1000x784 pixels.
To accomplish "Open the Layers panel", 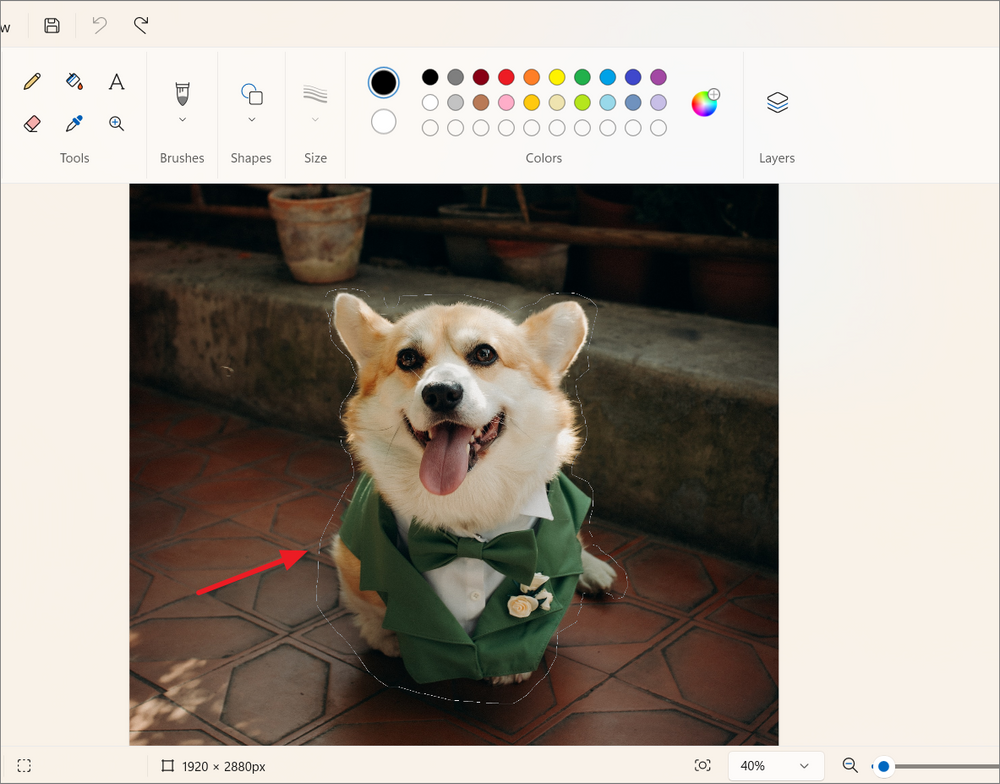I will tap(777, 103).
